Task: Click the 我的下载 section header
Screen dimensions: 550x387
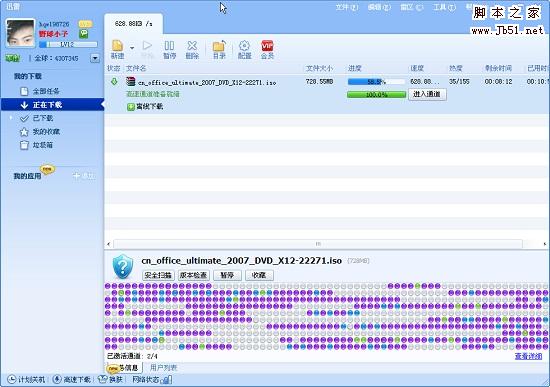Action: coord(28,76)
